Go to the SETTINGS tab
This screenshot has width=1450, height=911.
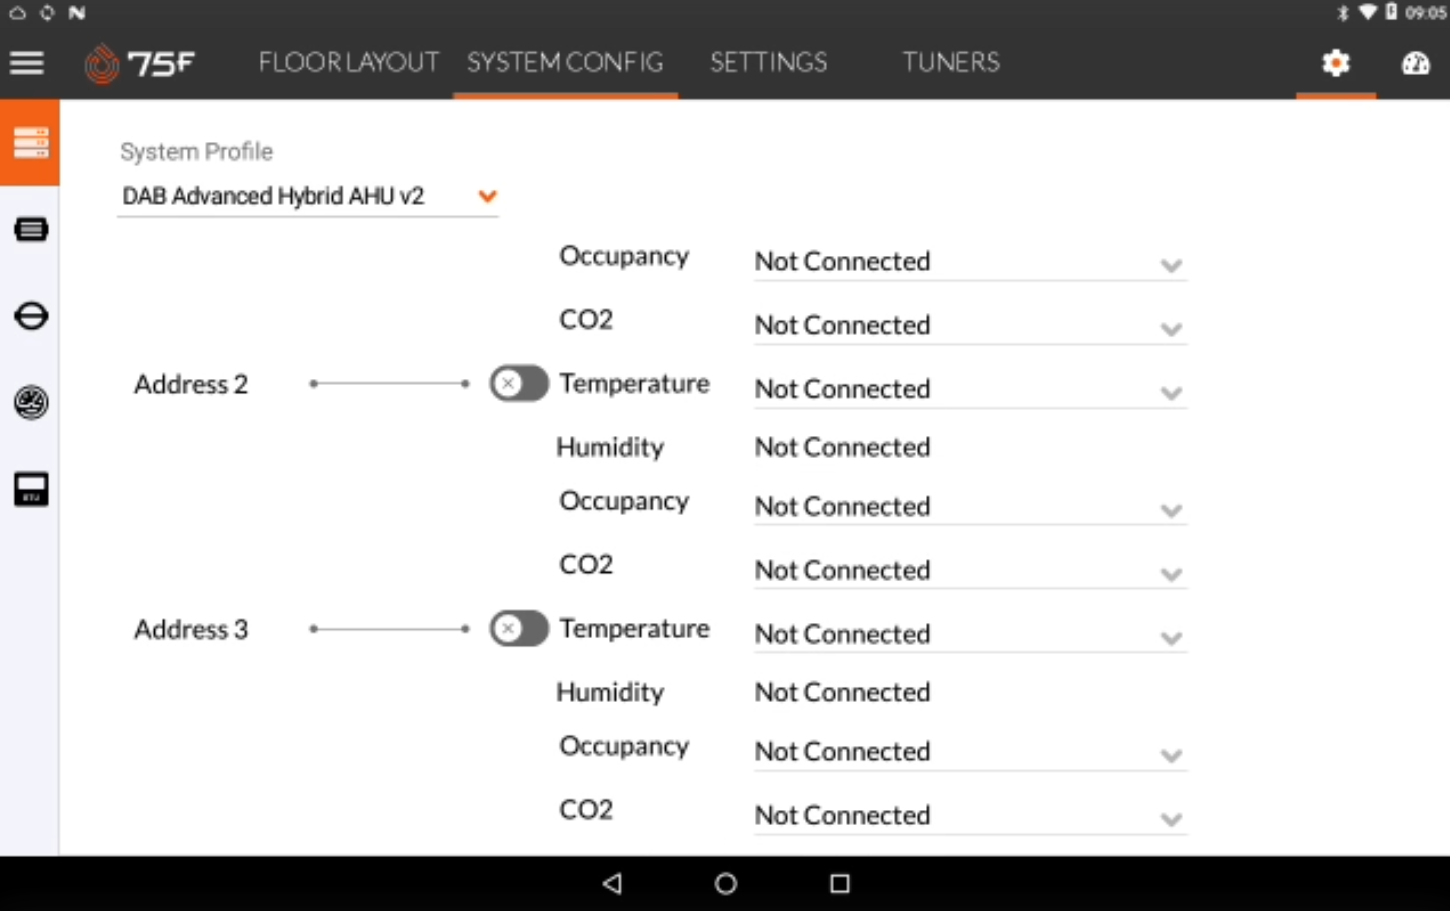[769, 62]
